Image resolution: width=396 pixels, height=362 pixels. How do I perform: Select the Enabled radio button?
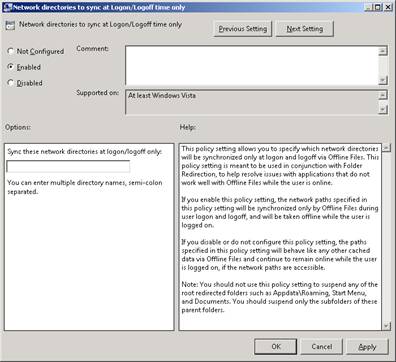11,67
